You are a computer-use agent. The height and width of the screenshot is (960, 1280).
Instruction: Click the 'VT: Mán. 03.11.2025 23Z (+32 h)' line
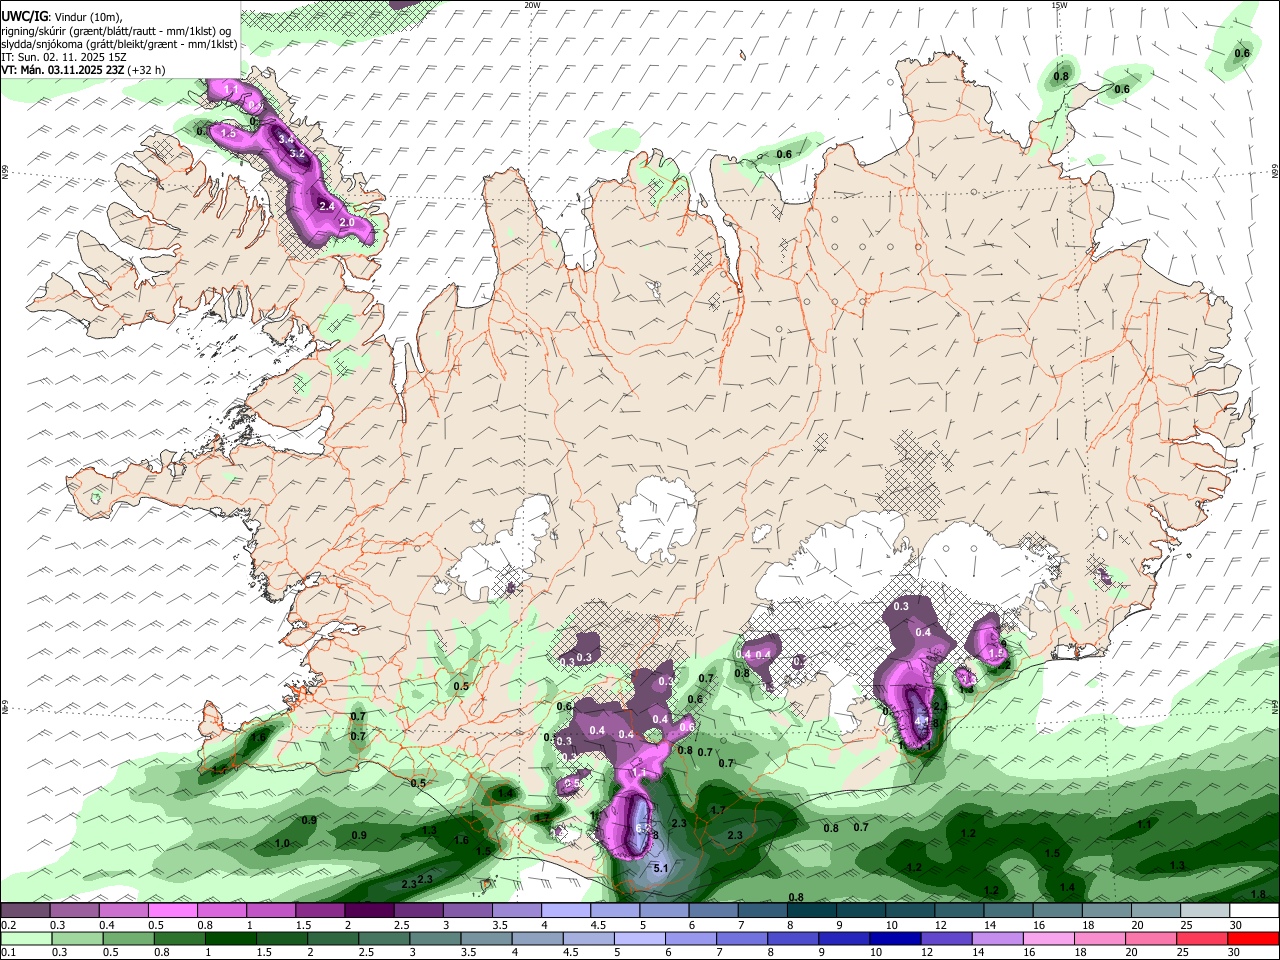(x=84, y=70)
